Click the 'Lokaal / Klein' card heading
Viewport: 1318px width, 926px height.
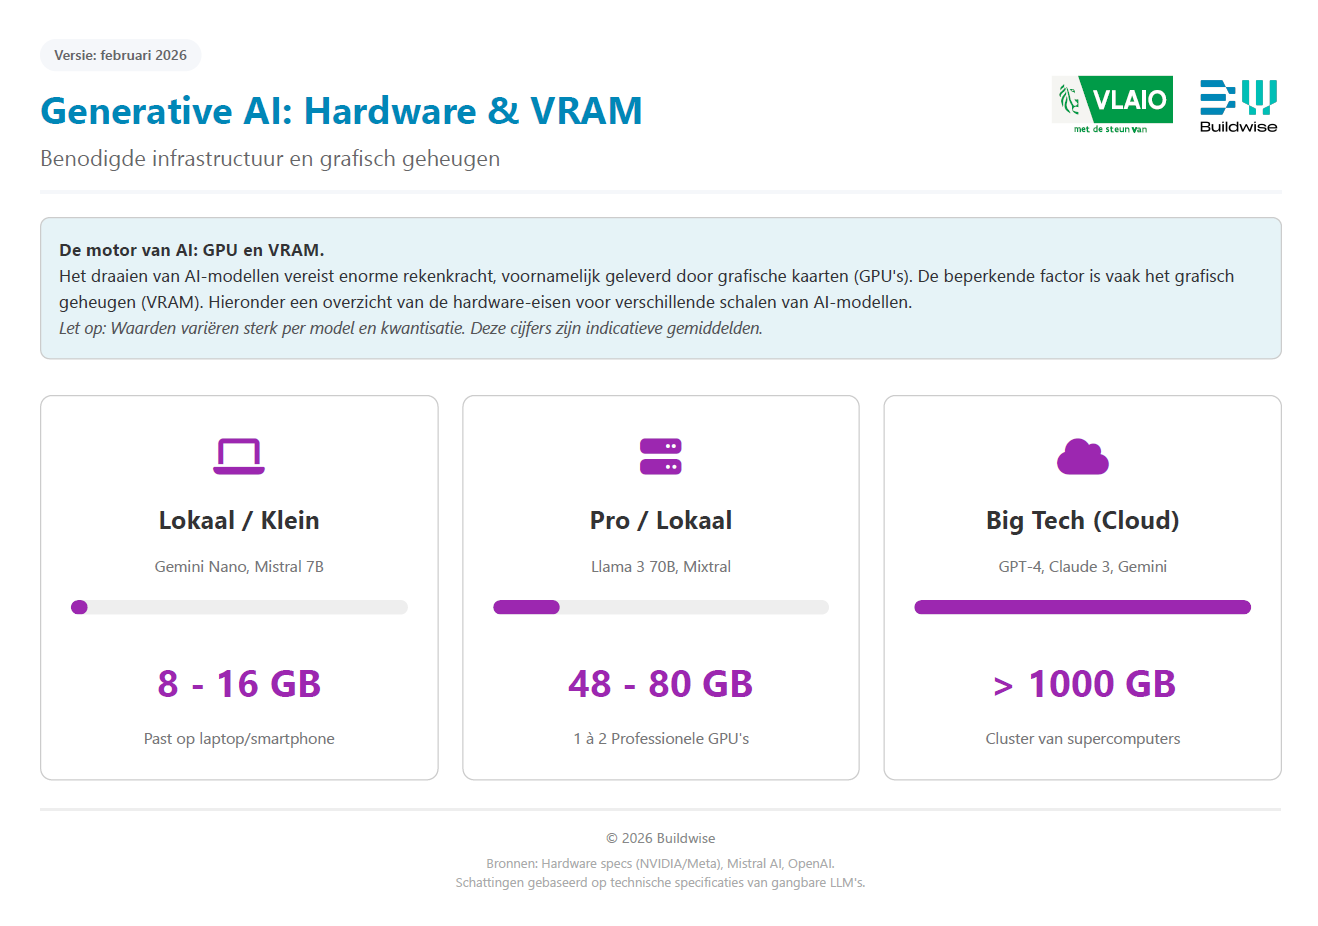point(239,520)
